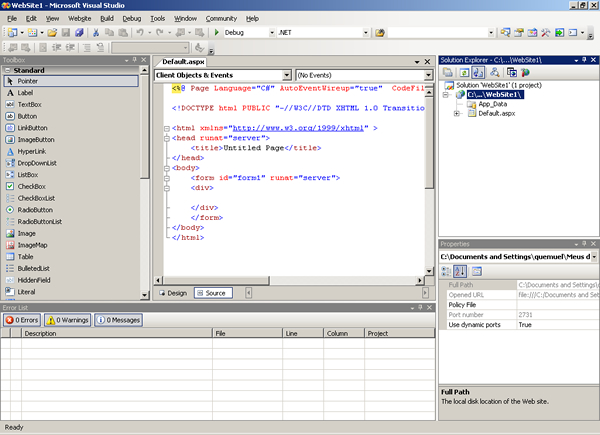
Task: Click the Command Window toolbar icon
Action: click(573, 33)
